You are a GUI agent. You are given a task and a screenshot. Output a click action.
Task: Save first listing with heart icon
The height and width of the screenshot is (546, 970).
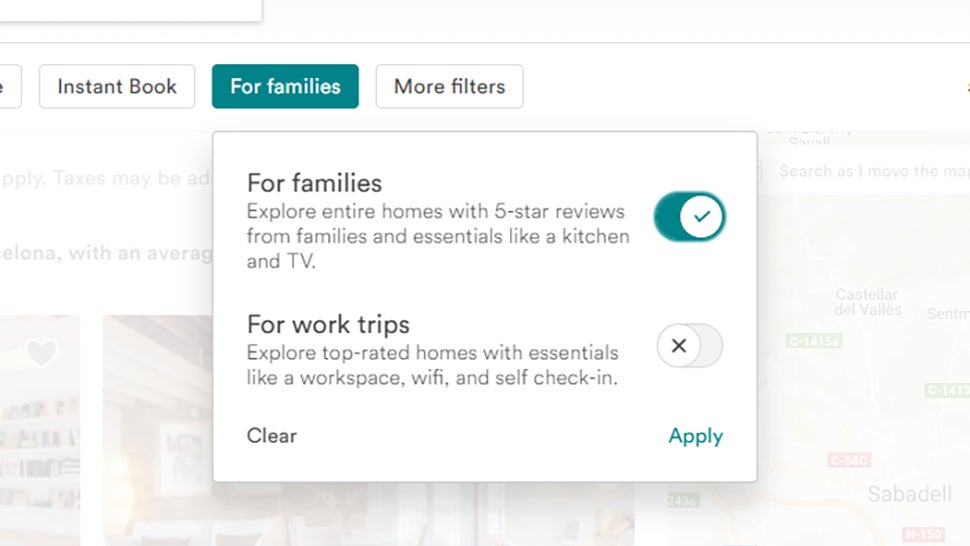coord(41,352)
